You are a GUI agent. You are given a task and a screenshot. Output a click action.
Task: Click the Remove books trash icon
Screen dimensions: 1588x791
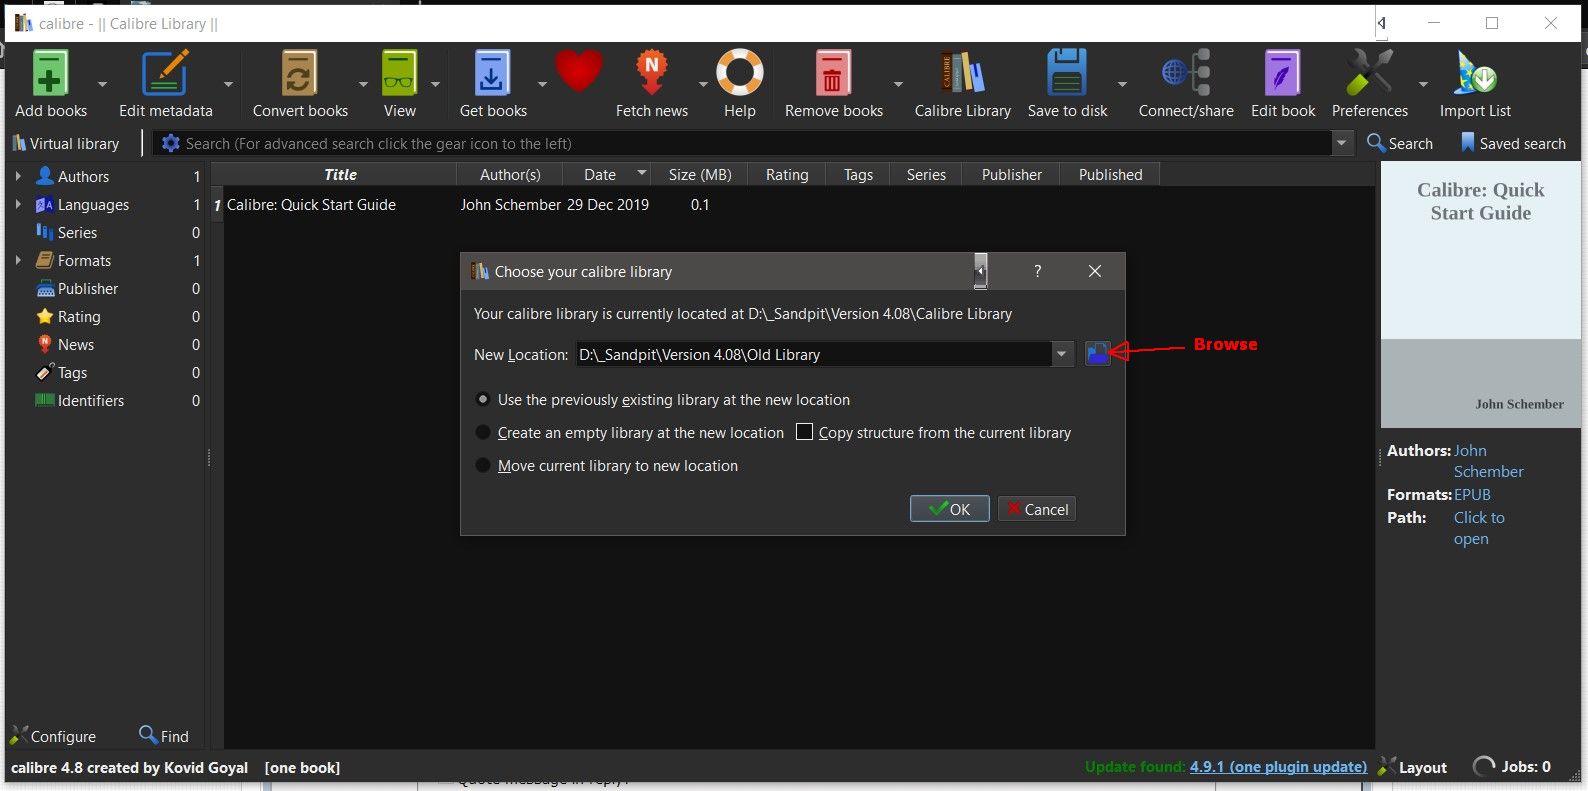[832, 73]
